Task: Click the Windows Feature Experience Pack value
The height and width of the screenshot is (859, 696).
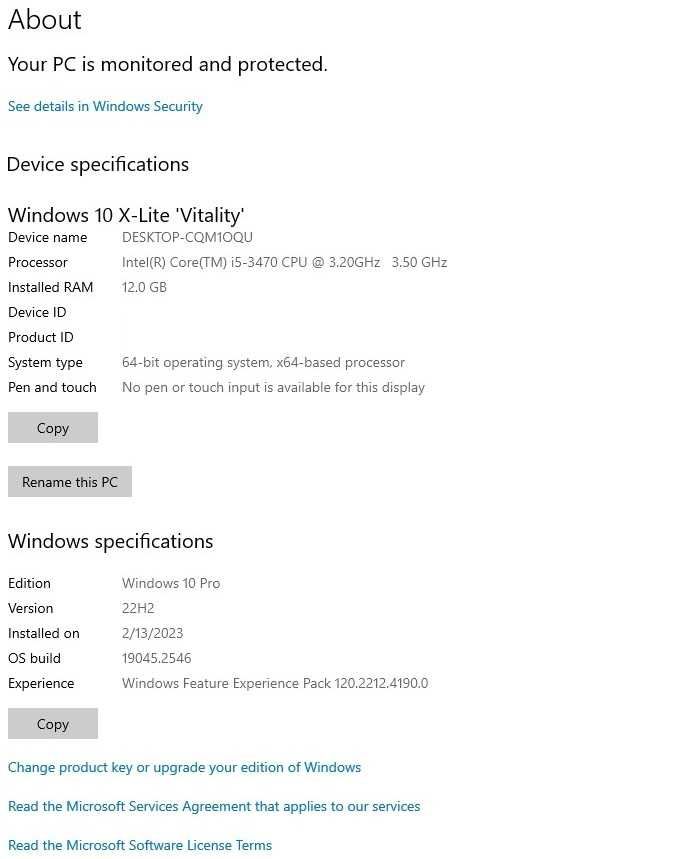Action: (x=275, y=684)
